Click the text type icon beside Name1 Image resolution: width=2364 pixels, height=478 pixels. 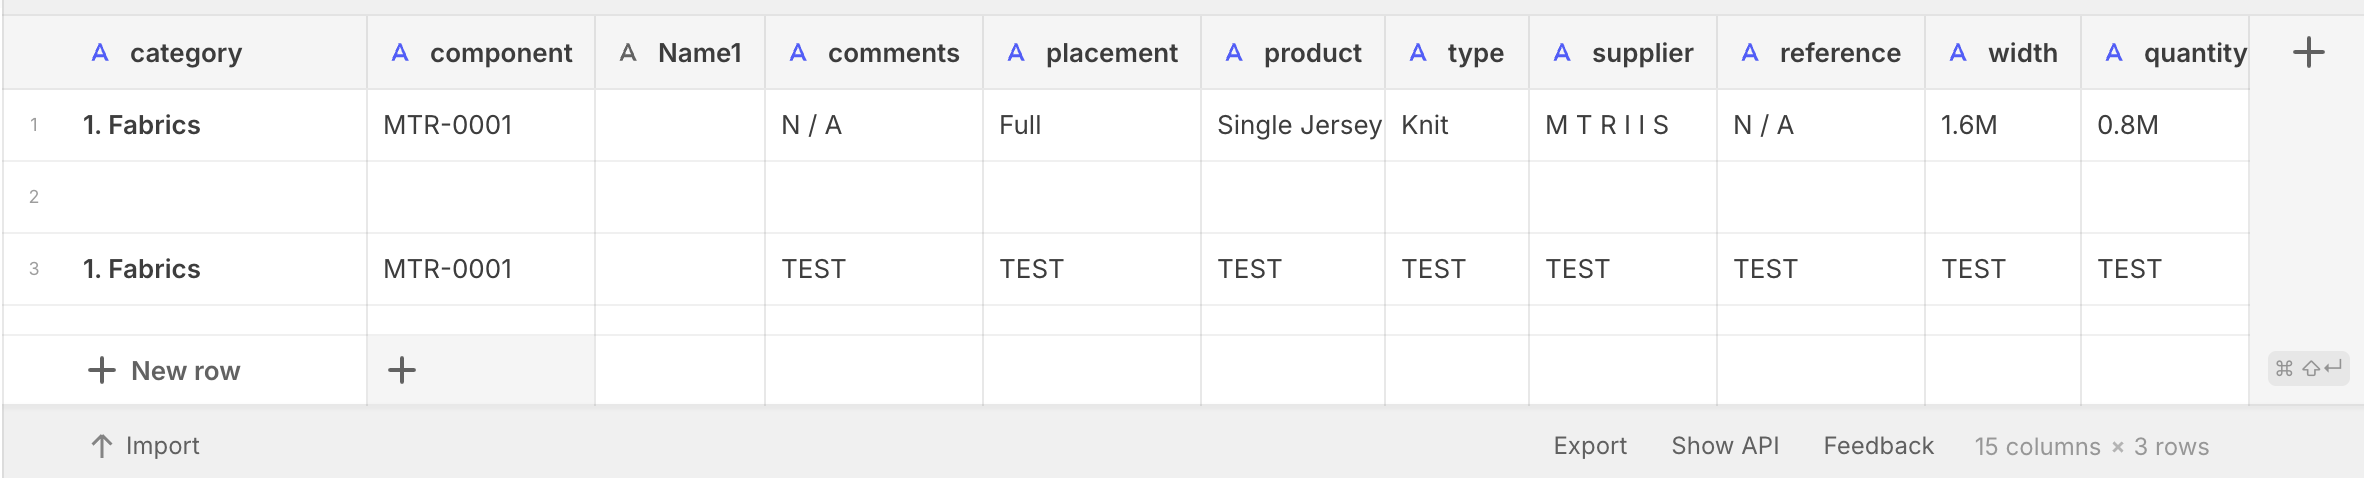(628, 53)
